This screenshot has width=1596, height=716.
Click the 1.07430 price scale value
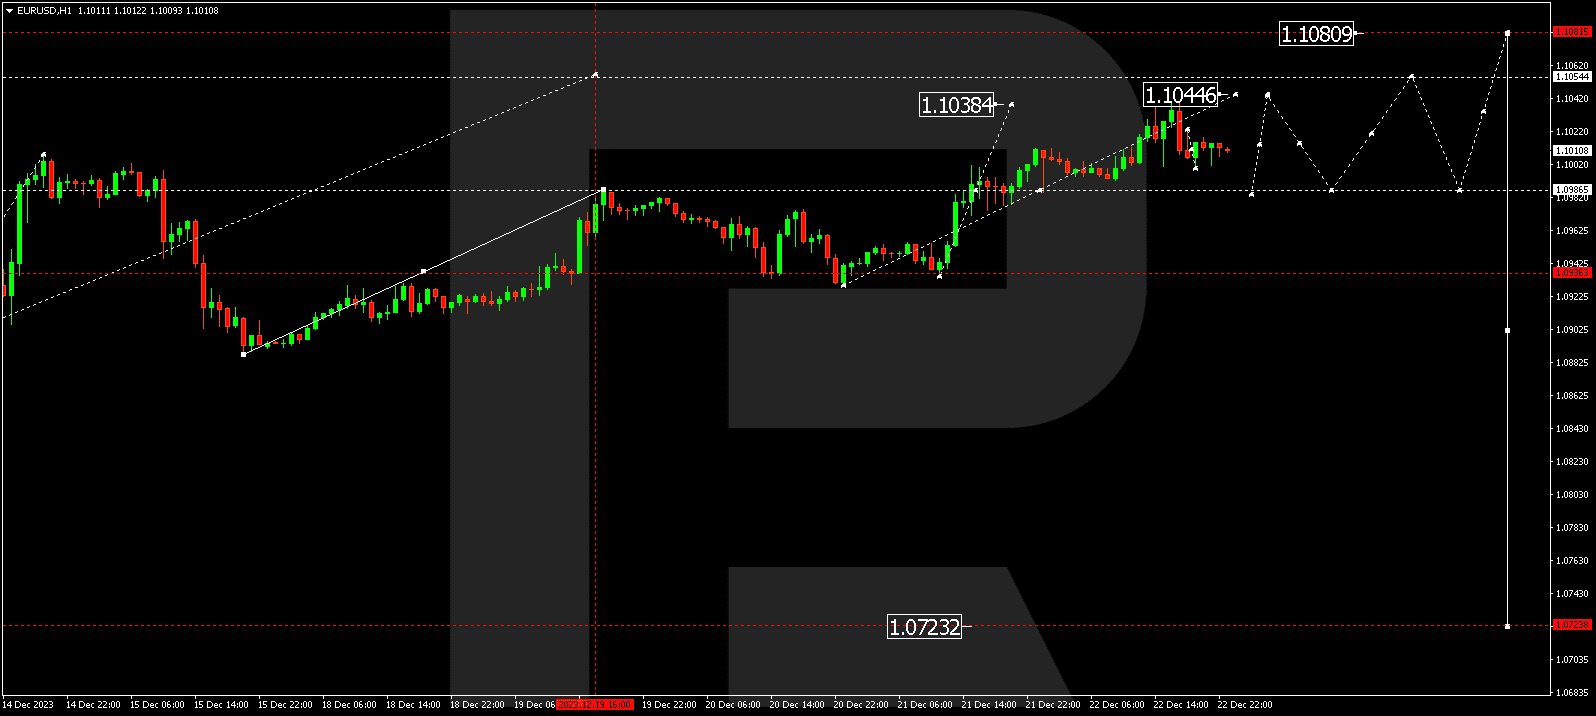[x=1572, y=593]
